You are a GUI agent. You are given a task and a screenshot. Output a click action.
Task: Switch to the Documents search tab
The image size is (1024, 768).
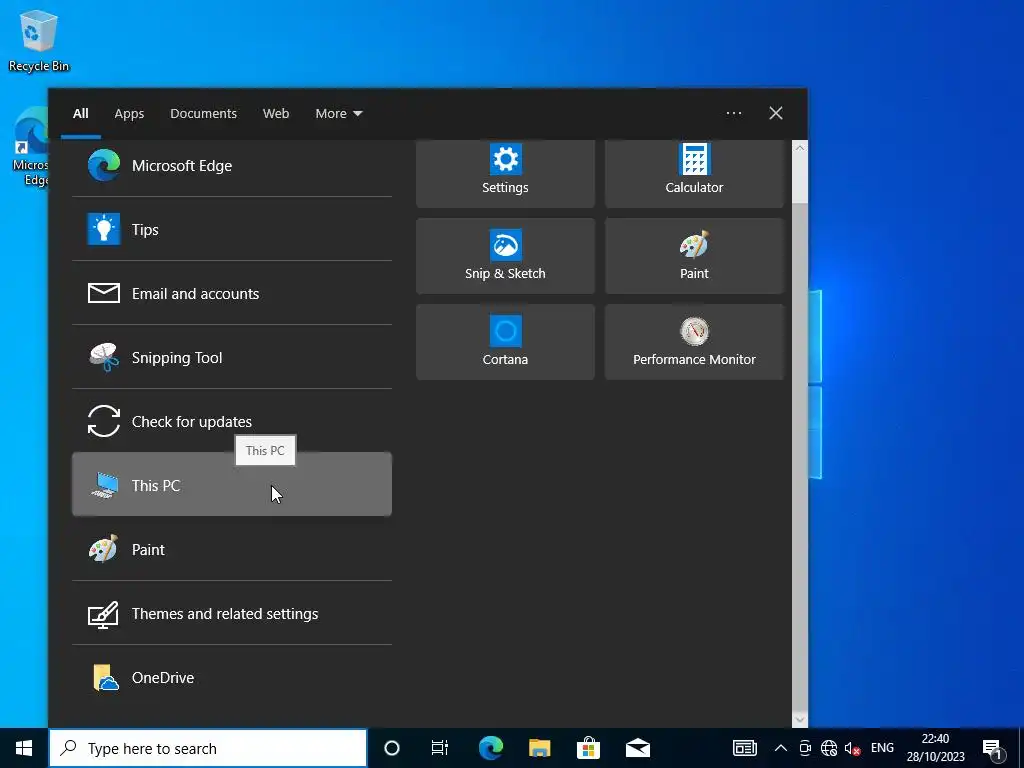204,114
